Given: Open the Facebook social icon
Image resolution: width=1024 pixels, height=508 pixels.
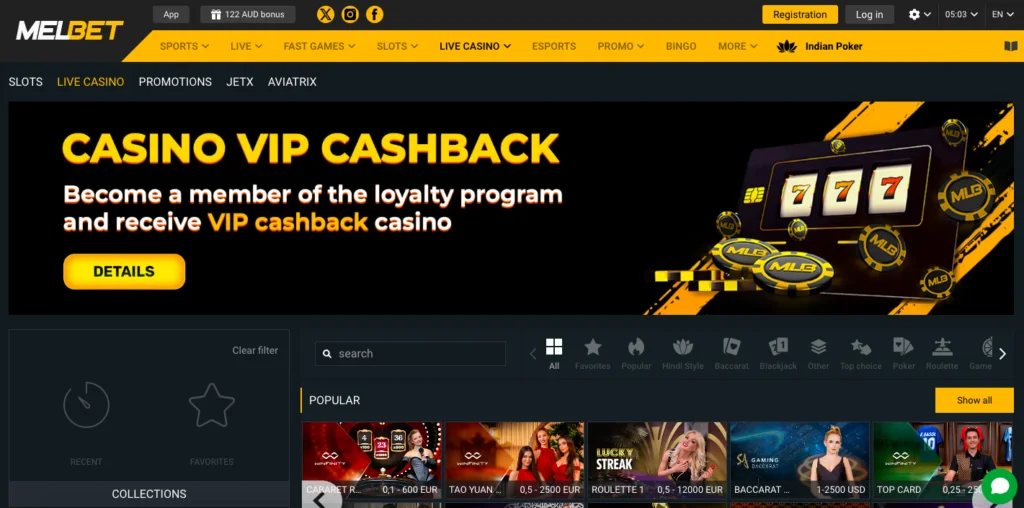Looking at the screenshot, I should click(x=375, y=14).
